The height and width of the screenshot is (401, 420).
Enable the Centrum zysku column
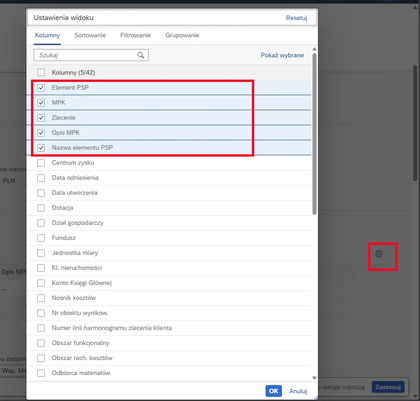tap(41, 163)
